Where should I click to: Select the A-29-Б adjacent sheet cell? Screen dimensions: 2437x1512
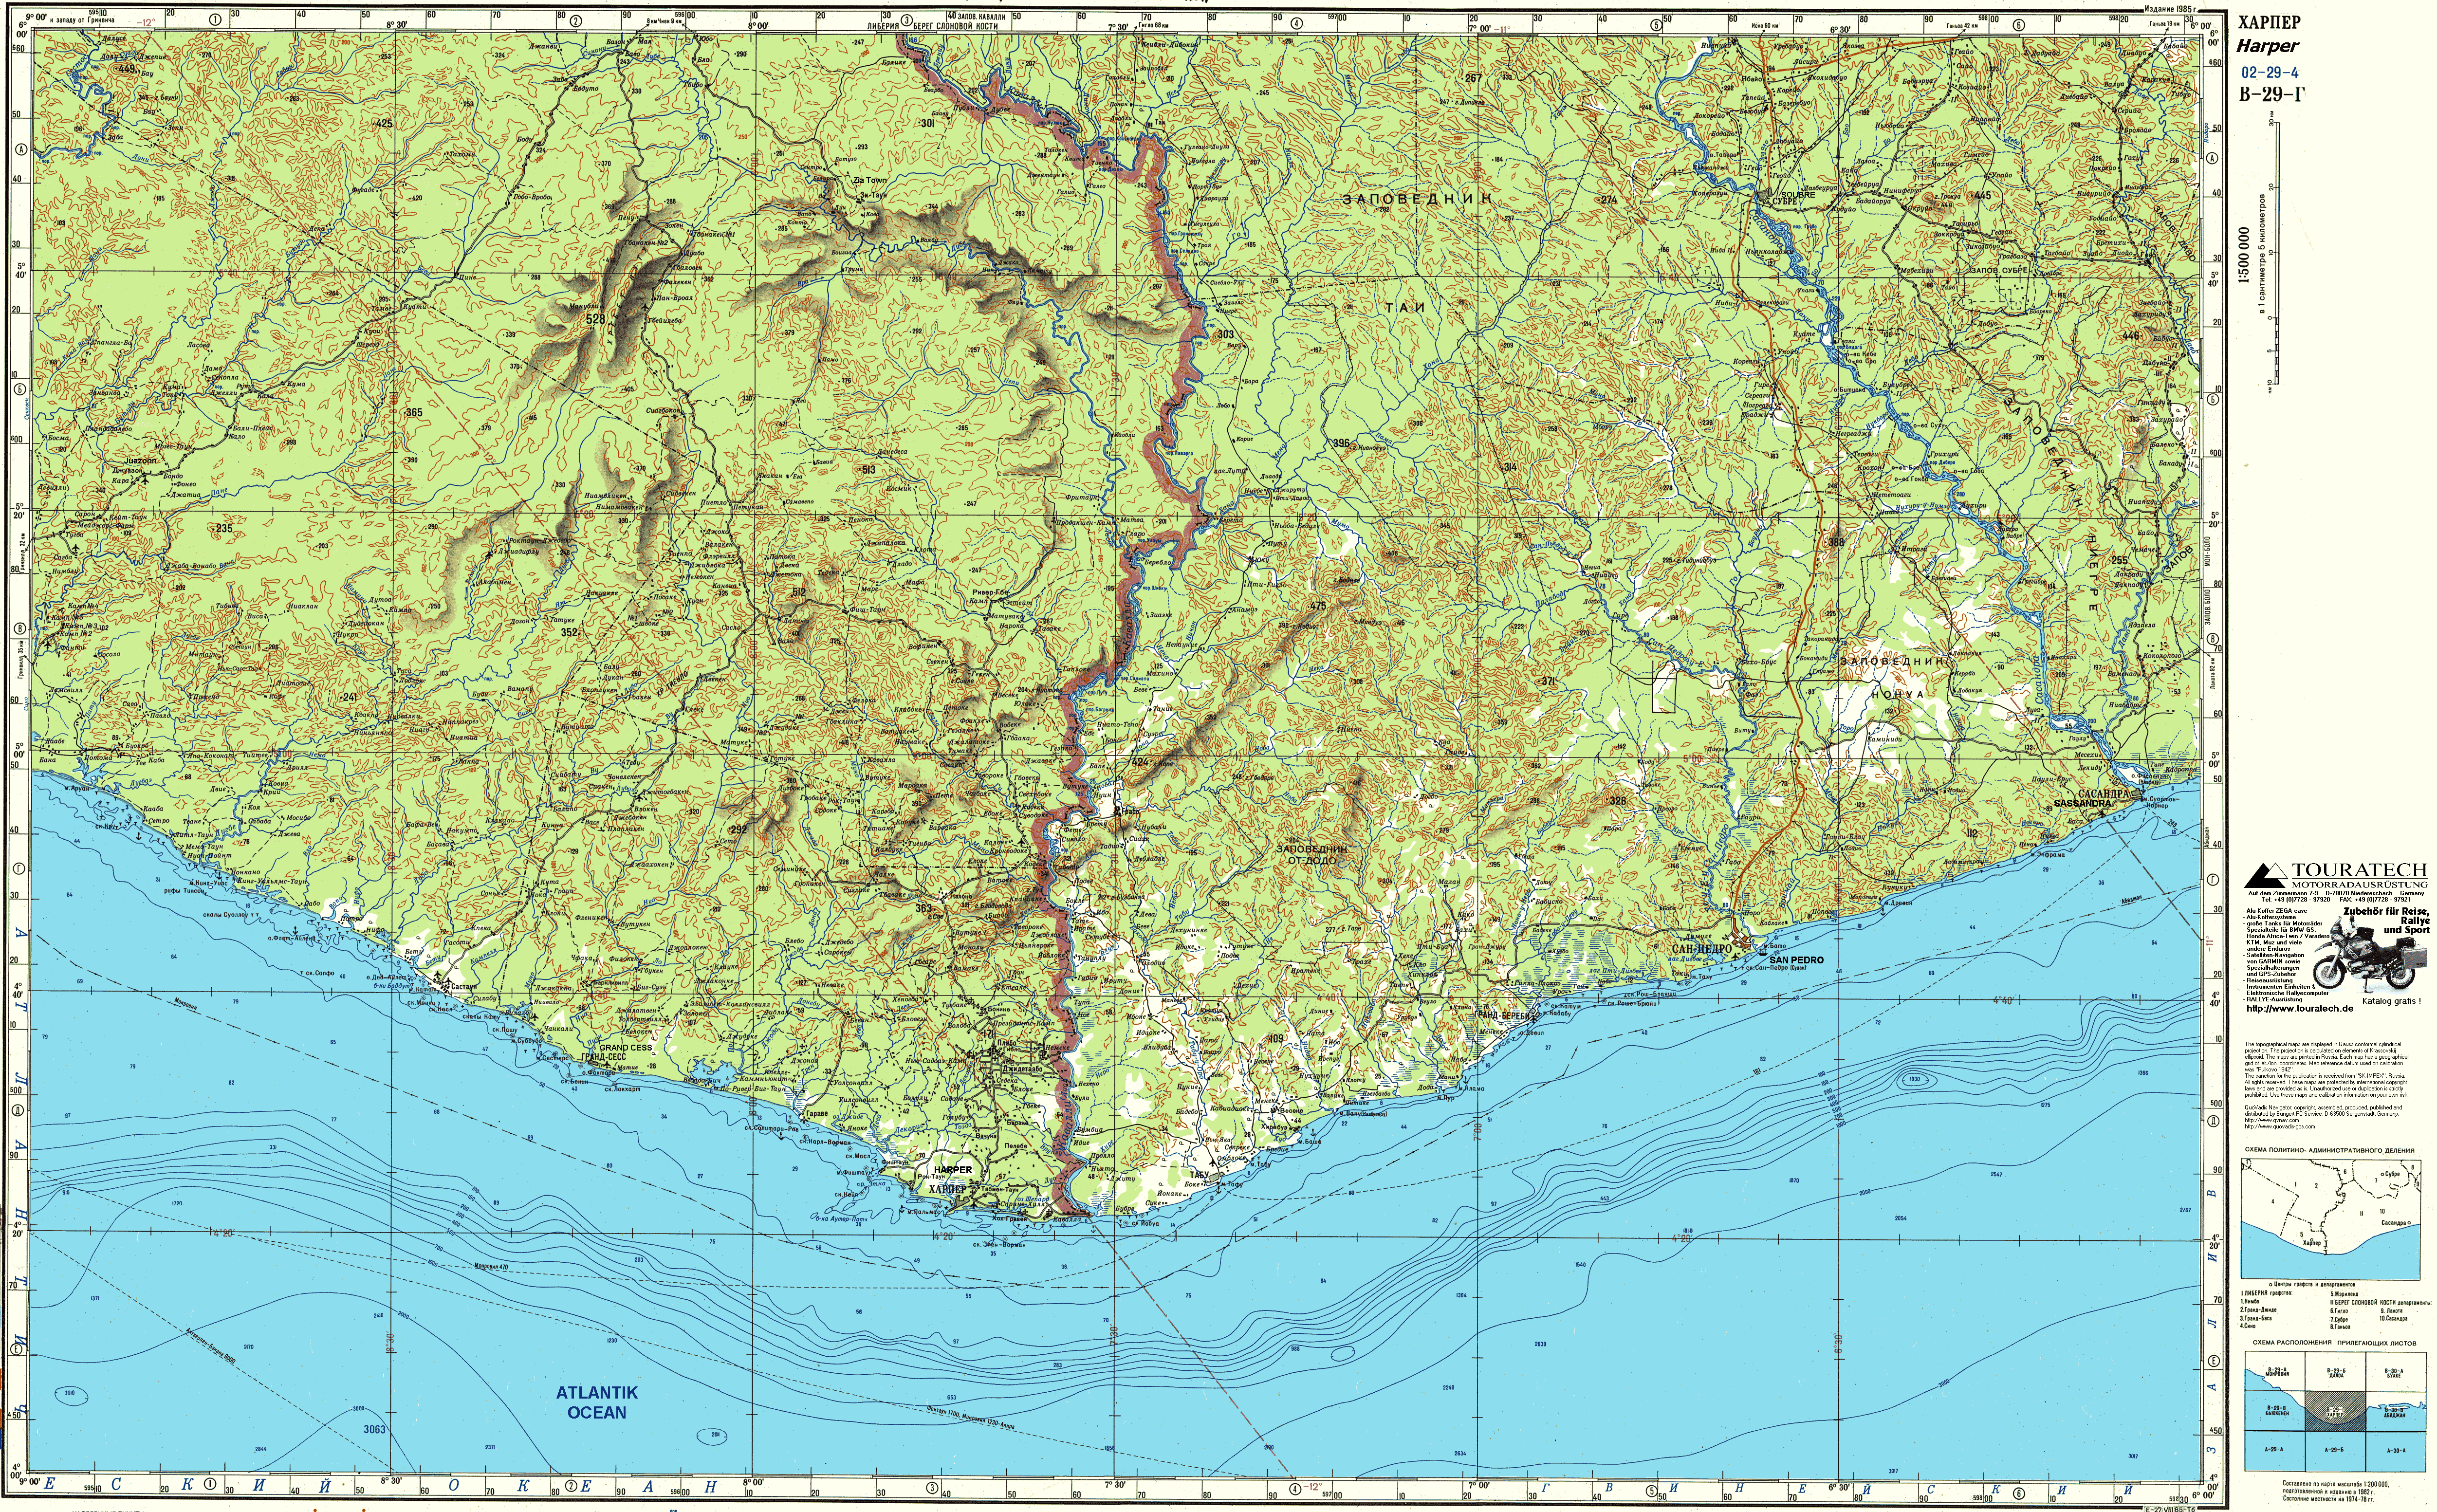pyautogui.click(x=2336, y=1451)
